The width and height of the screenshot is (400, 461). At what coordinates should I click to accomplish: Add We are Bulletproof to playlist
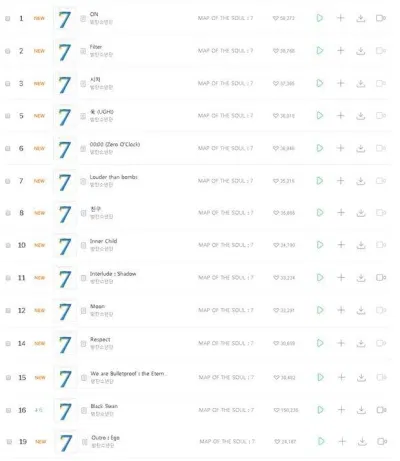pyautogui.click(x=341, y=377)
